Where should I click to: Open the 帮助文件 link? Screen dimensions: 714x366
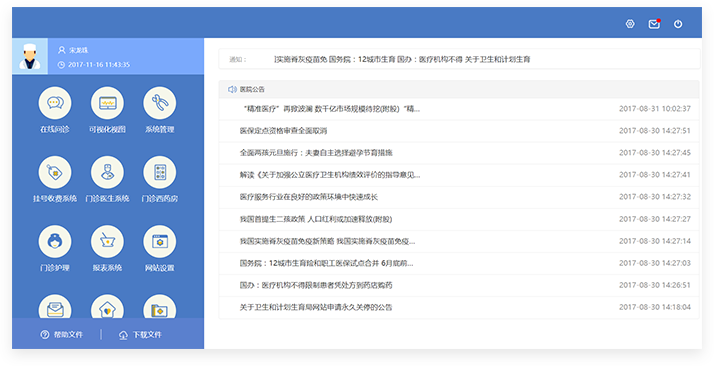68,335
